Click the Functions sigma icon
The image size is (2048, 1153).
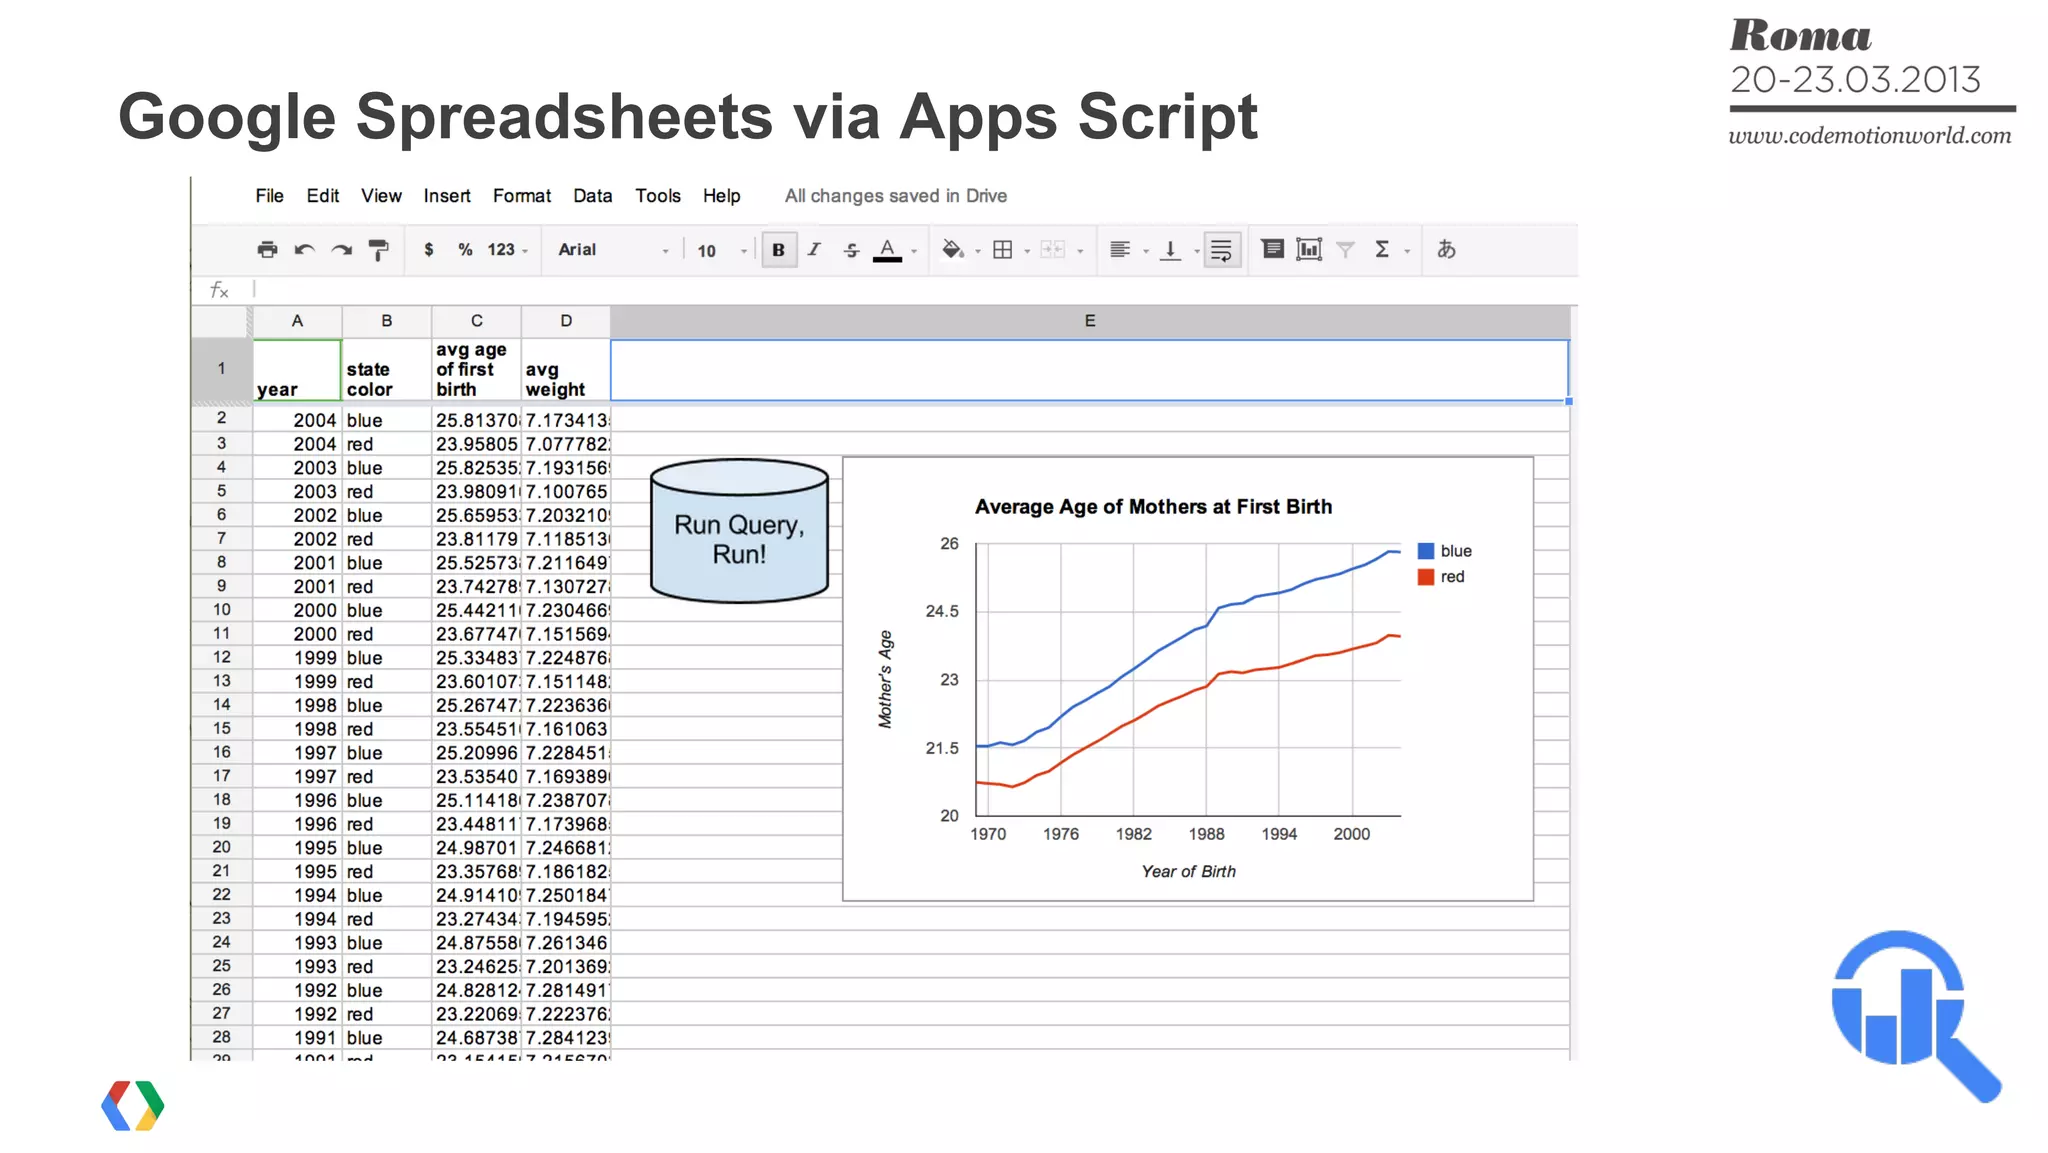click(x=1382, y=250)
